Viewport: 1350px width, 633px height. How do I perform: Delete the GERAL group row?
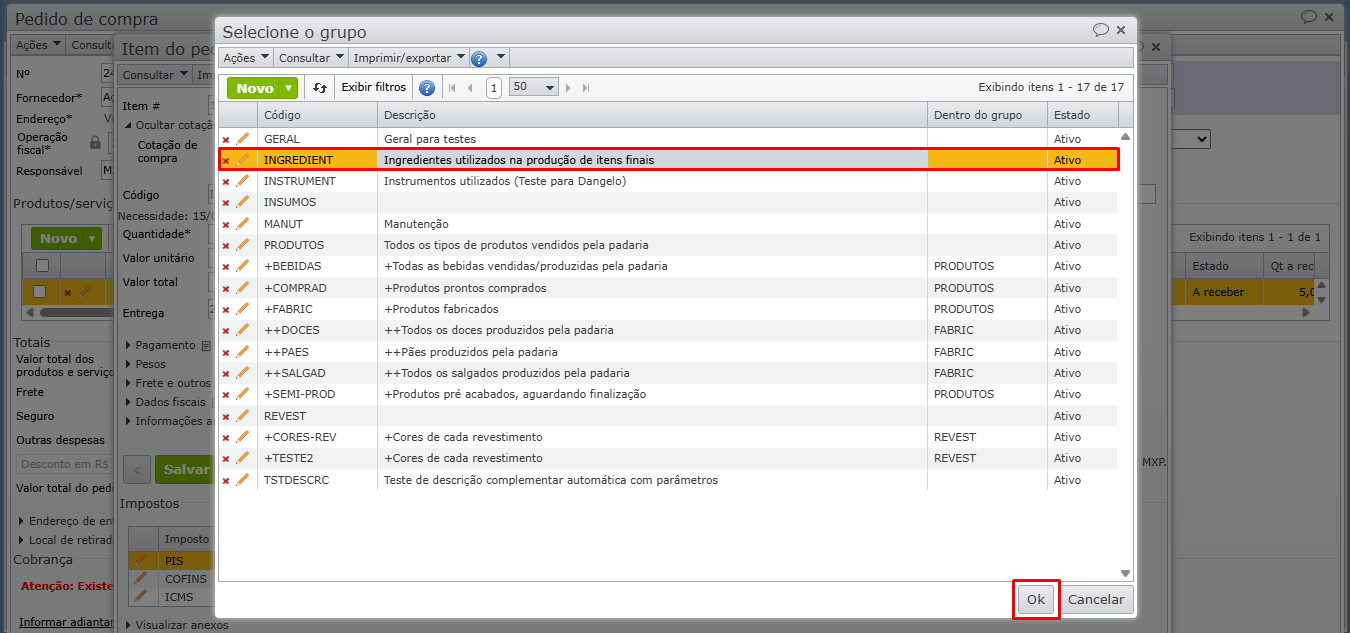click(226, 139)
